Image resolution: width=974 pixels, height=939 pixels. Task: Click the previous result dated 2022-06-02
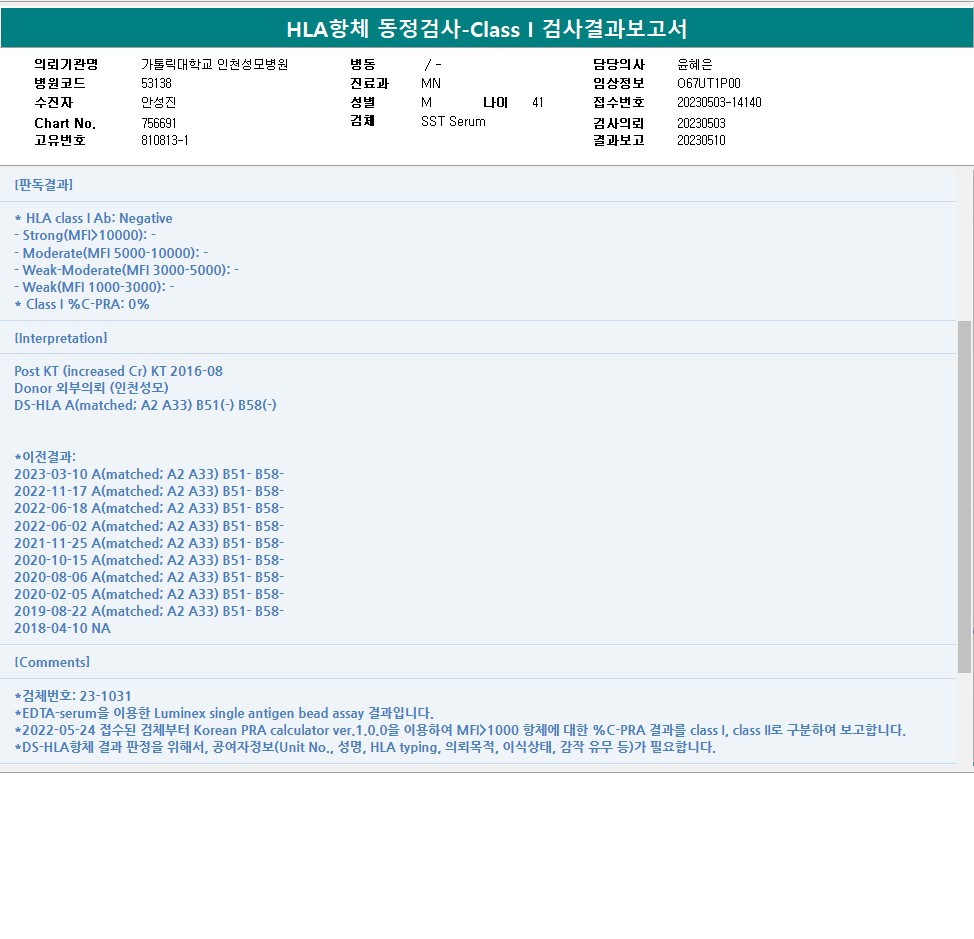(149, 526)
